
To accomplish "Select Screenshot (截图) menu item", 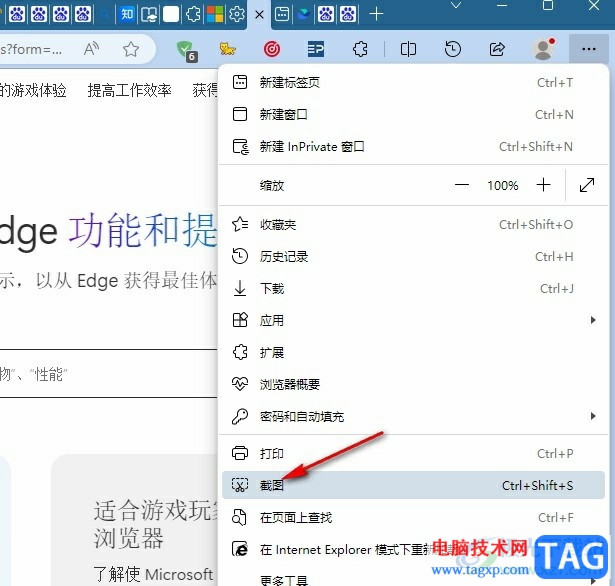I will pos(413,485).
